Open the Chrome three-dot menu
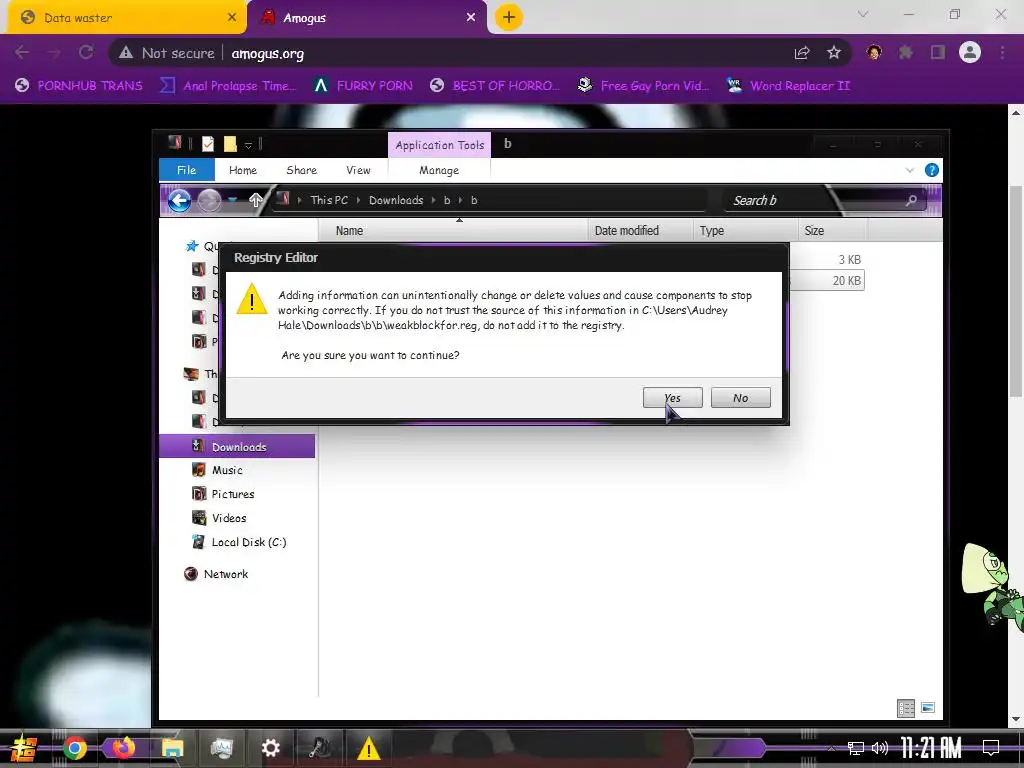This screenshot has height=768, width=1024. [x=1002, y=52]
